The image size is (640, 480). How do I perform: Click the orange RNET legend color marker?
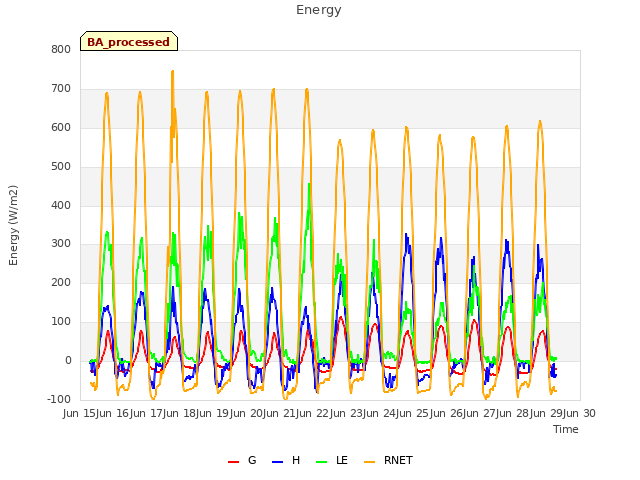click(x=369, y=462)
